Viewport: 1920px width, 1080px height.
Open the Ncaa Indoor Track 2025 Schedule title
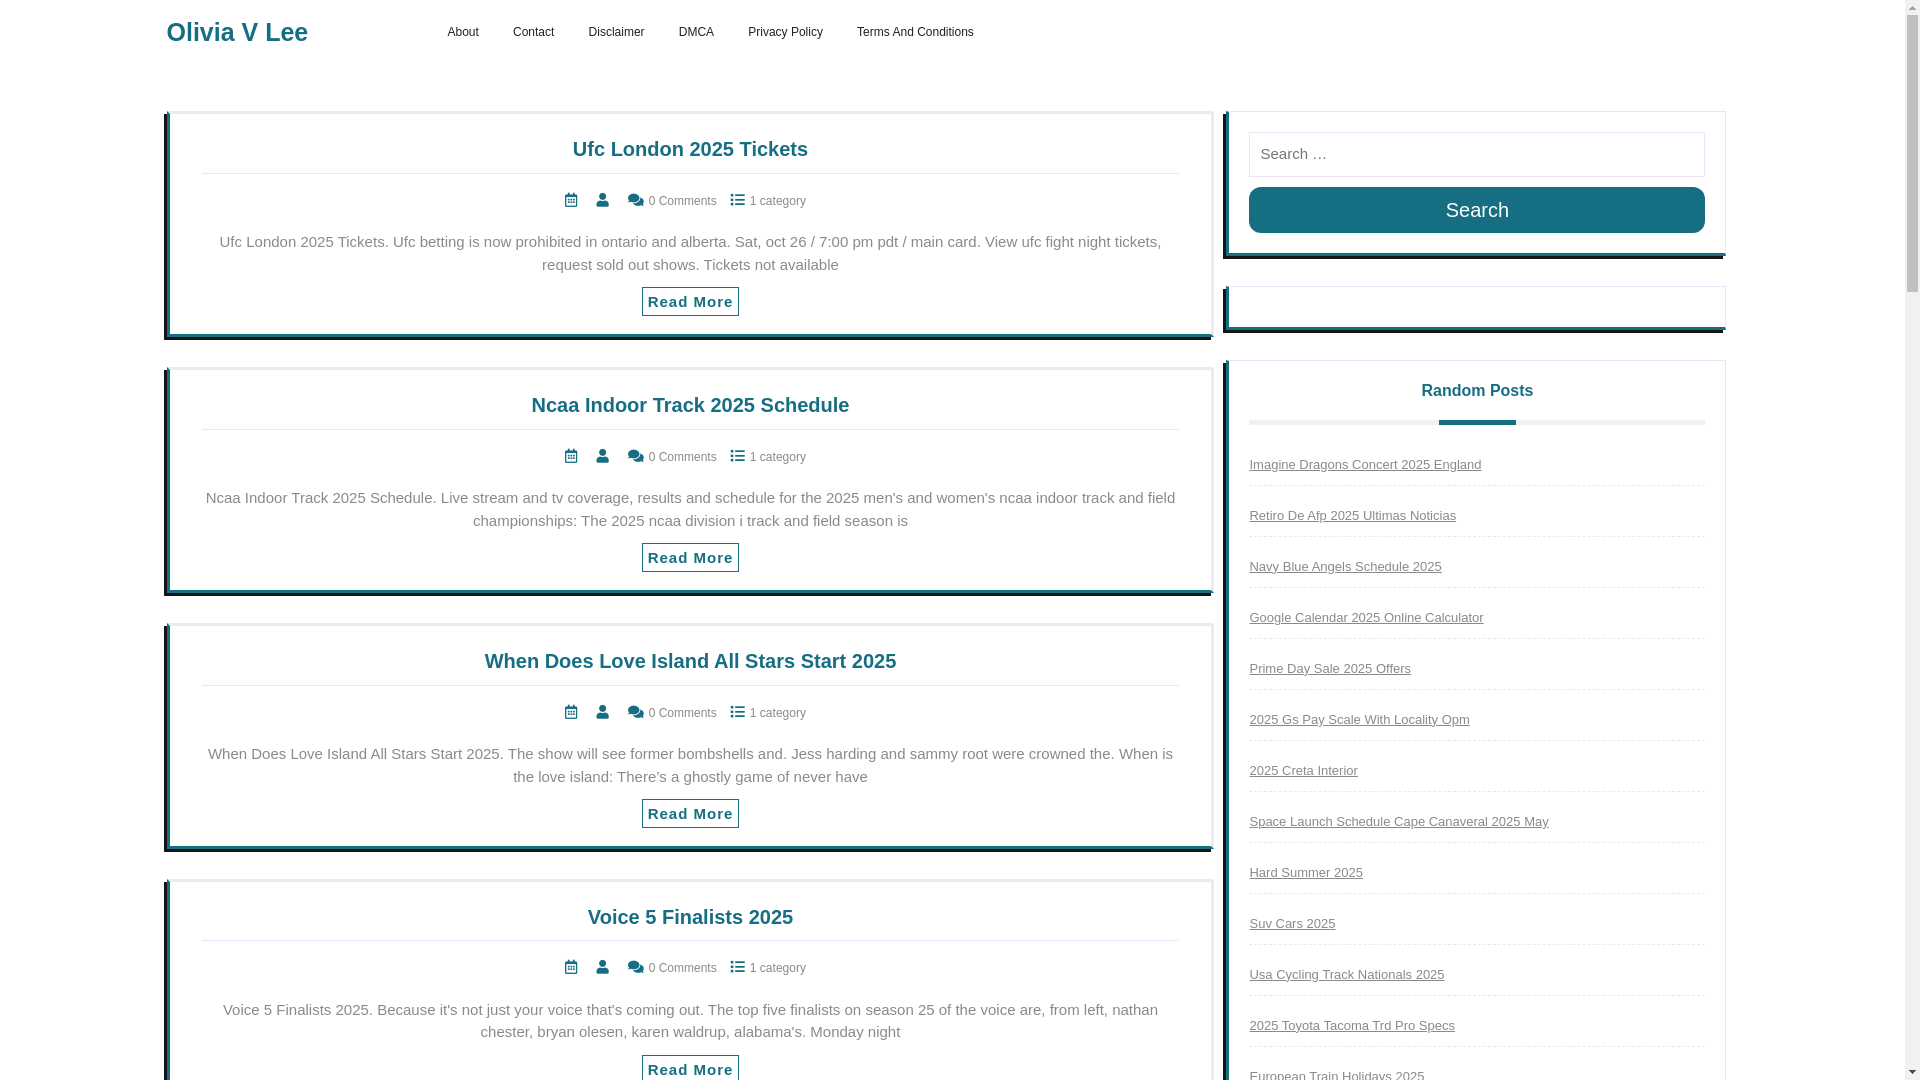(x=690, y=405)
